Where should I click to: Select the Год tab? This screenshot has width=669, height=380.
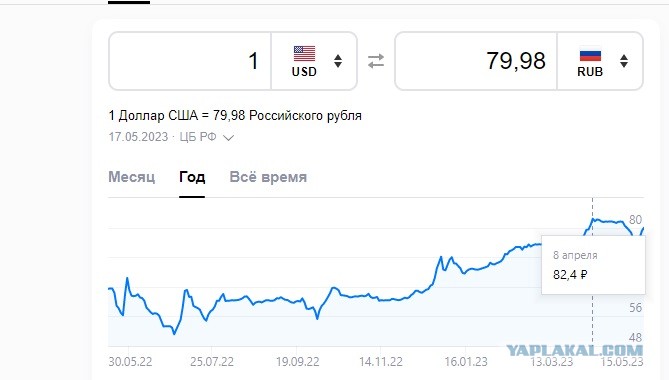192,177
